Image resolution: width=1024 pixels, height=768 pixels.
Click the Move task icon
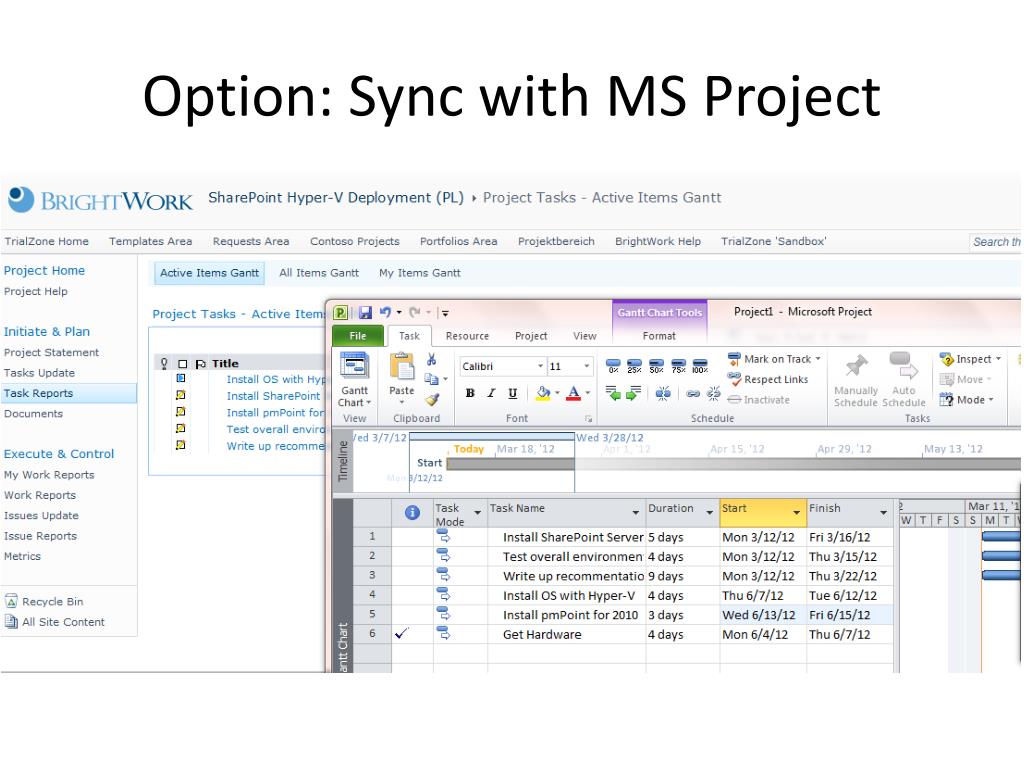pyautogui.click(x=947, y=379)
